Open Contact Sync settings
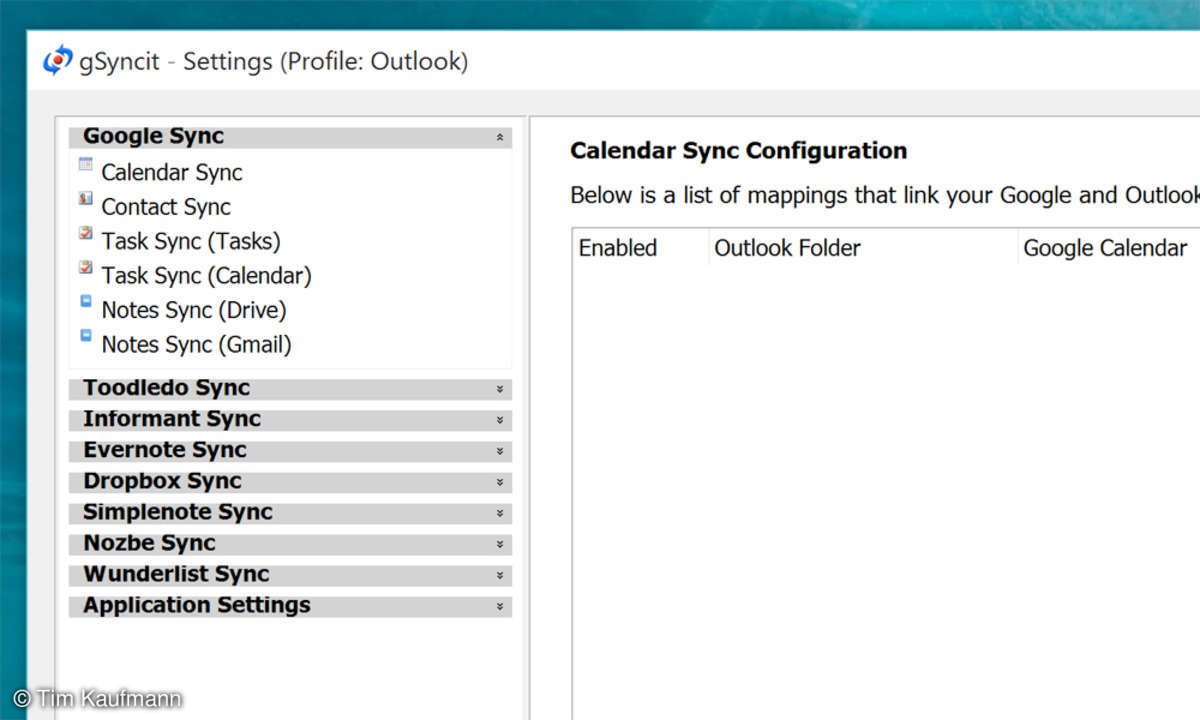This screenshot has height=720, width=1200. pos(166,207)
